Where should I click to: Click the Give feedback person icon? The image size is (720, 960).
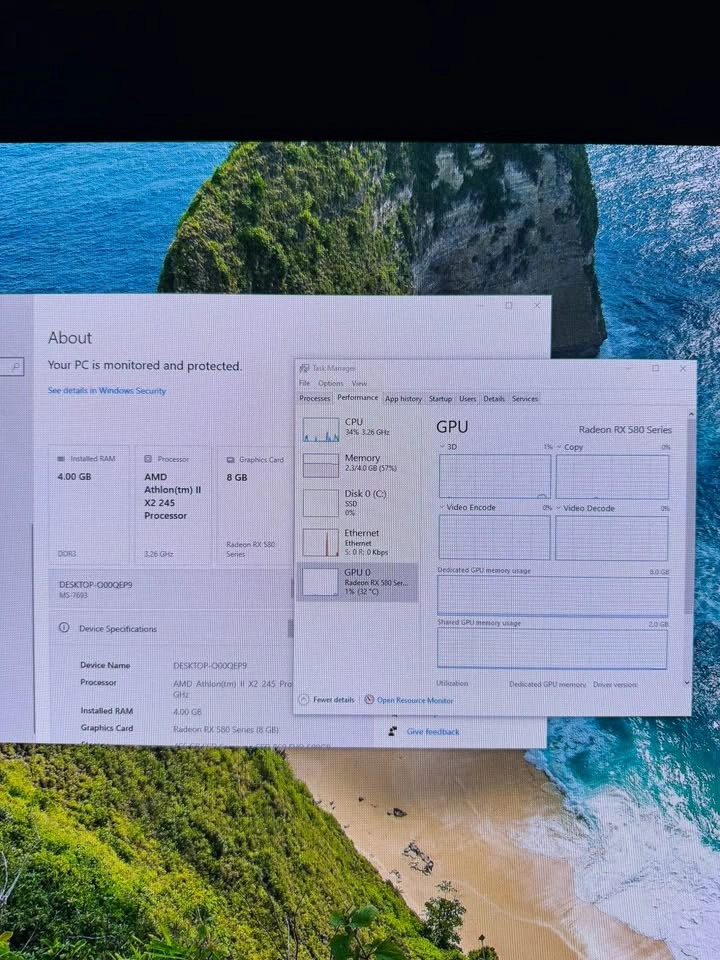[x=393, y=731]
